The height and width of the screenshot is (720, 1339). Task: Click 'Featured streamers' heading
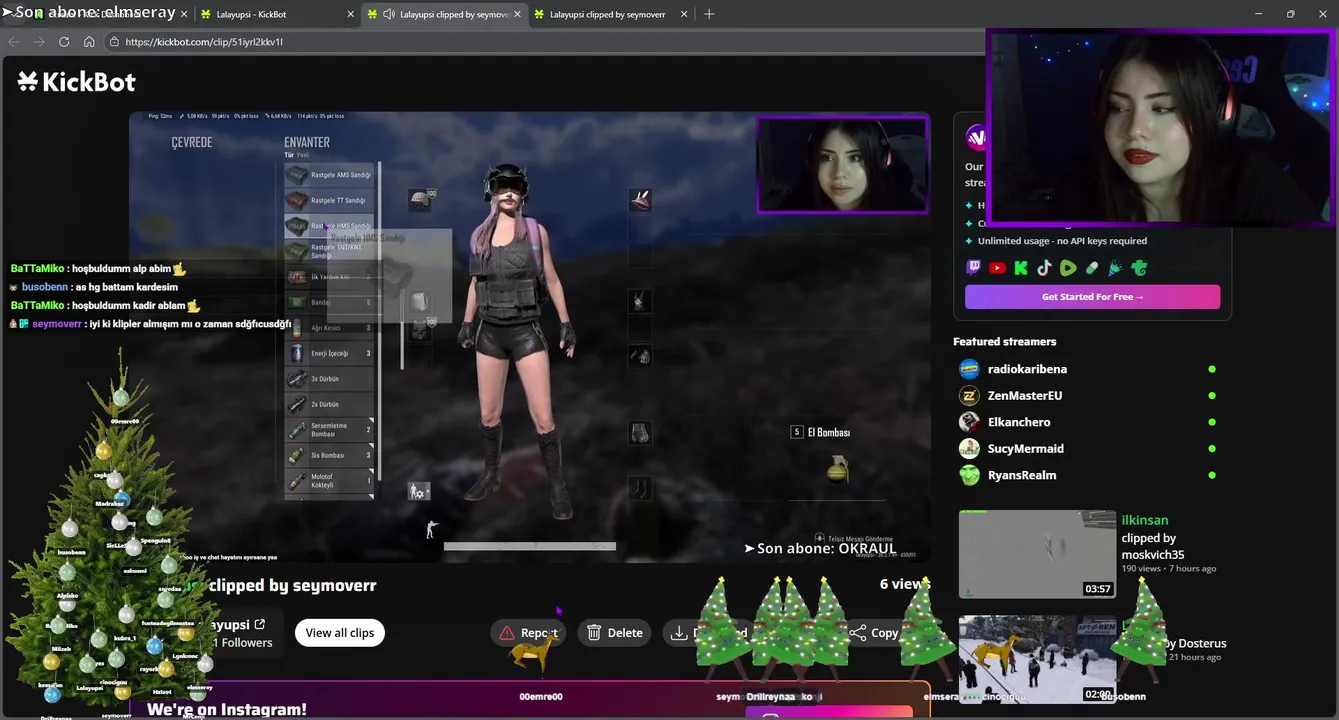coord(1004,342)
